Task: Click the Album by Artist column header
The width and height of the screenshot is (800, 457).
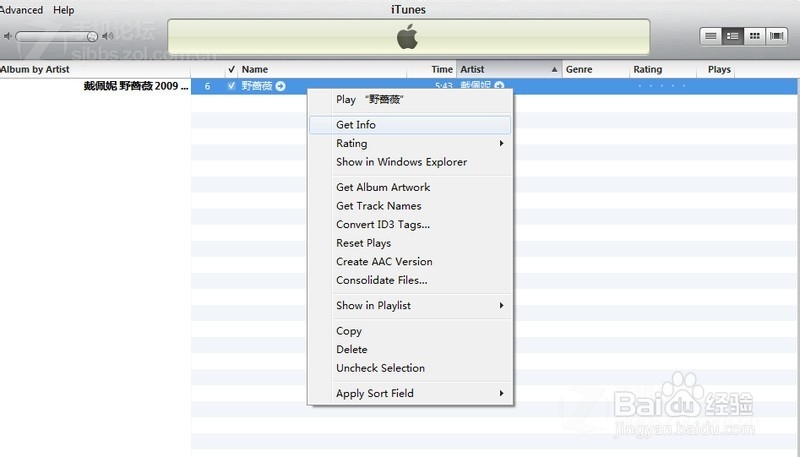Action: [95, 69]
